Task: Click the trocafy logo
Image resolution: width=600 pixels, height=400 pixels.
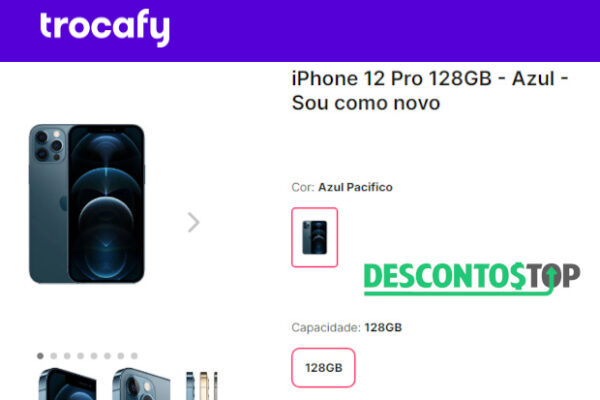Action: [105, 27]
